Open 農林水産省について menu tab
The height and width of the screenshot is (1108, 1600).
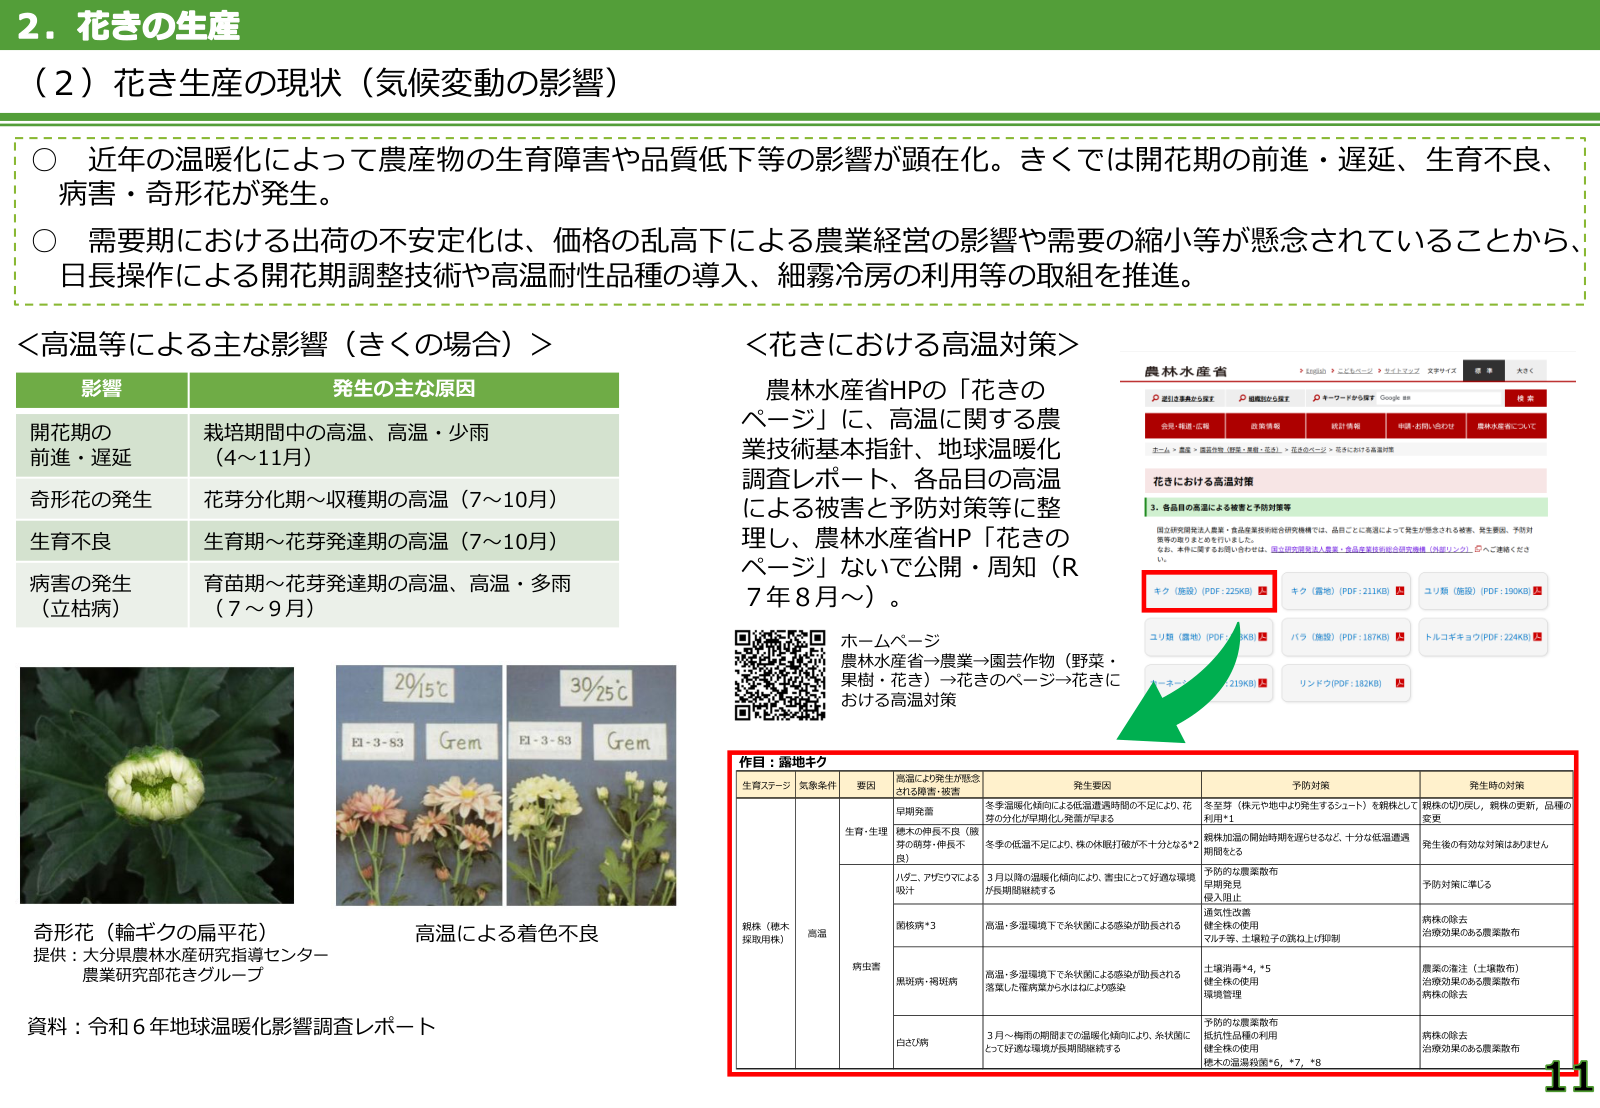pyautogui.click(x=1507, y=426)
